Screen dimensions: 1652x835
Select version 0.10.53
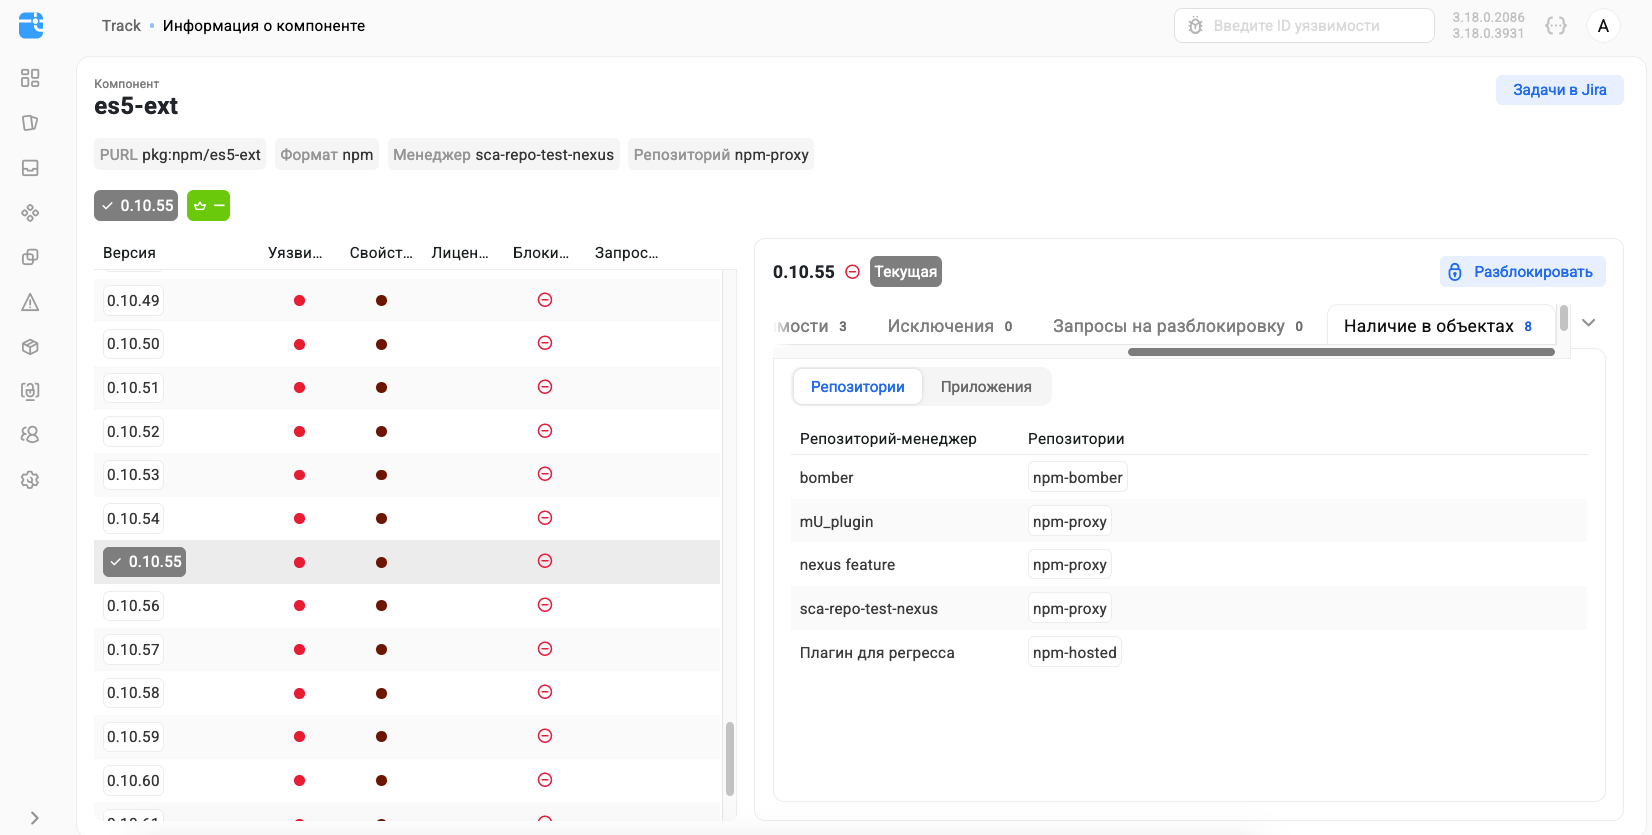pos(133,475)
